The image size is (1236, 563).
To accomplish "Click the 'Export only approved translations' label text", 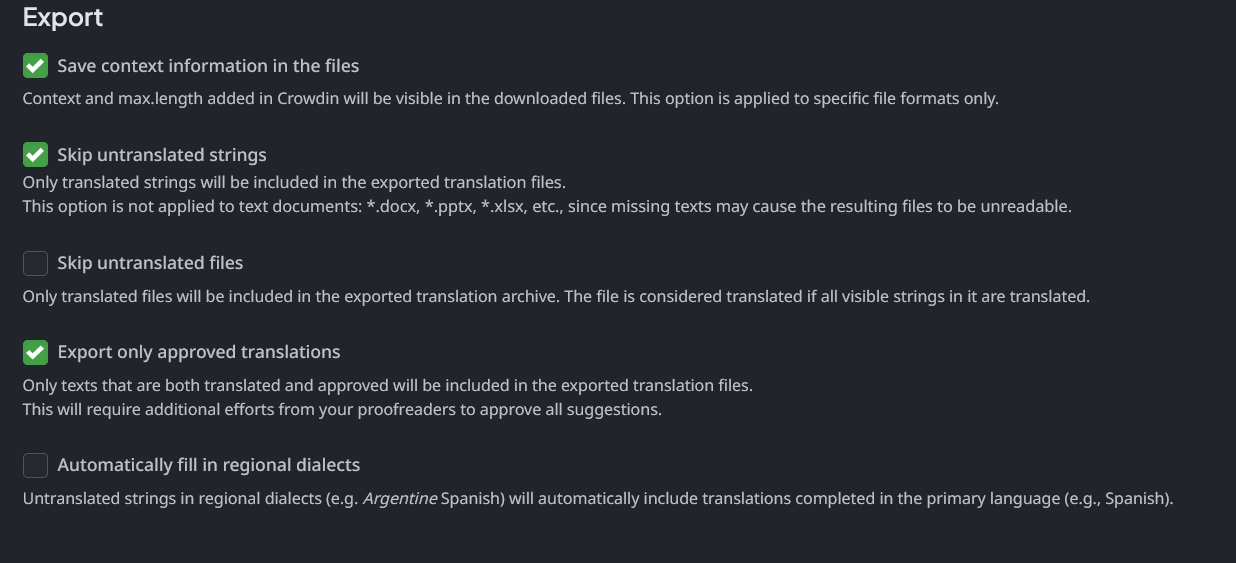I will pyautogui.click(x=199, y=352).
